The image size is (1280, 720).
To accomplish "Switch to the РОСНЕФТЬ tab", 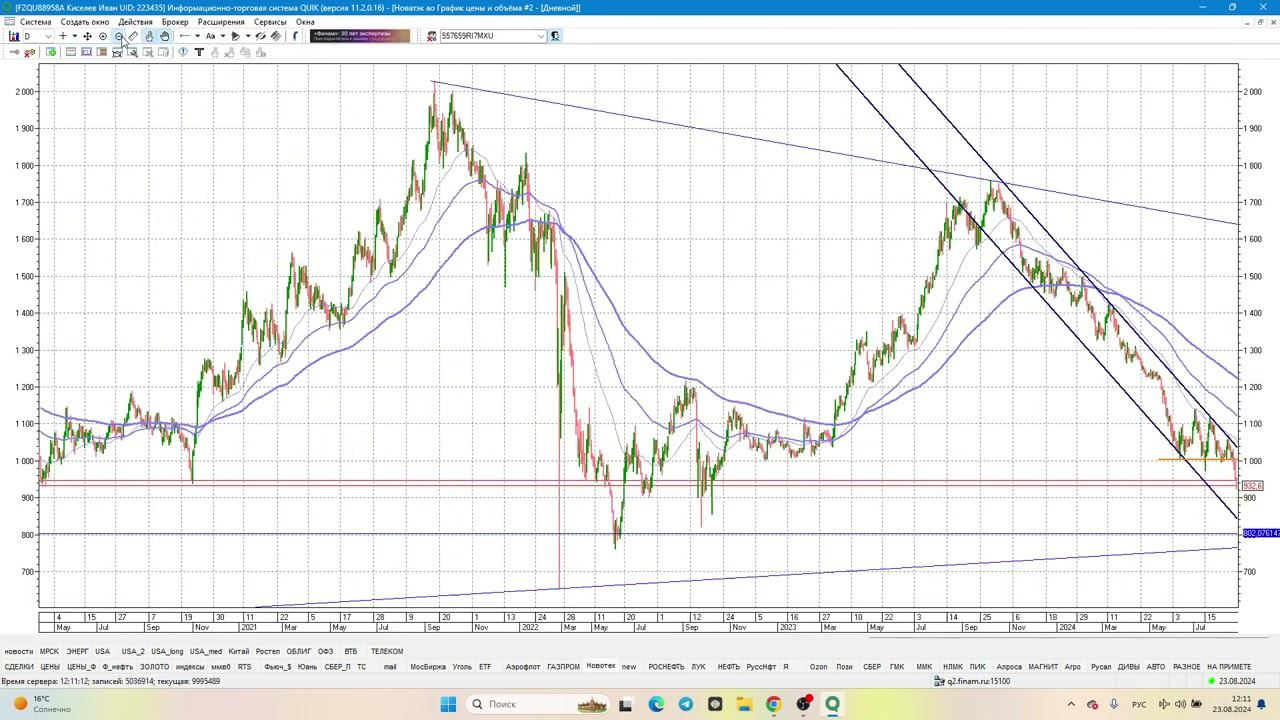I will click(666, 667).
